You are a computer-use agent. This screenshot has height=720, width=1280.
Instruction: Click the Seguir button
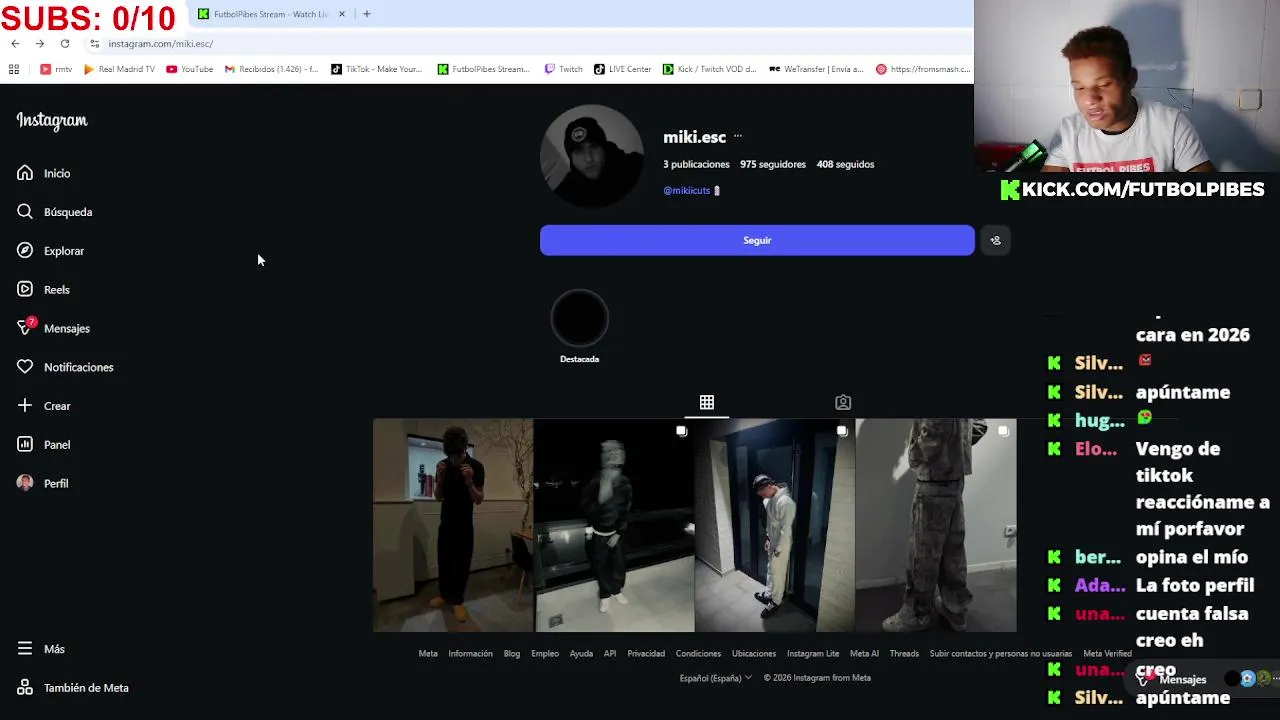tap(757, 240)
